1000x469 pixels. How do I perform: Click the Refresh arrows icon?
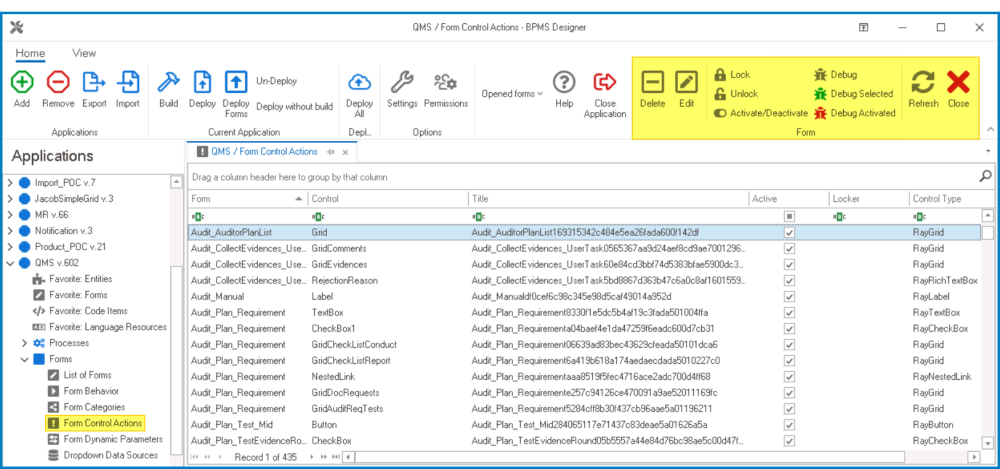click(x=923, y=82)
